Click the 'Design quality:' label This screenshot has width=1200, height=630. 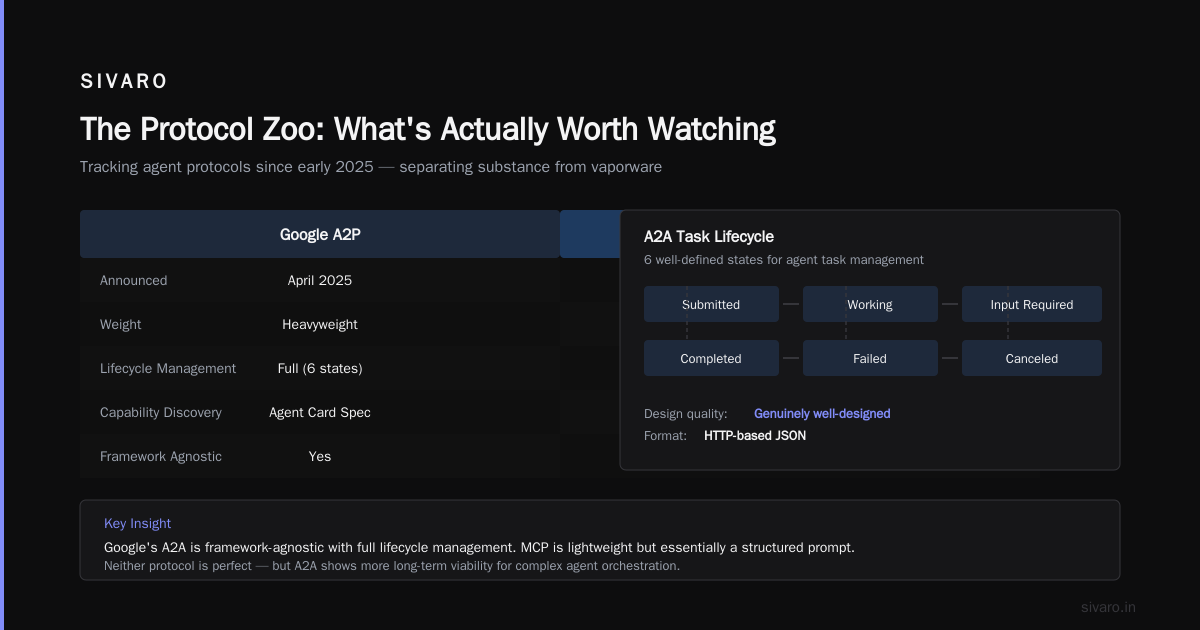pyautogui.click(x=686, y=413)
